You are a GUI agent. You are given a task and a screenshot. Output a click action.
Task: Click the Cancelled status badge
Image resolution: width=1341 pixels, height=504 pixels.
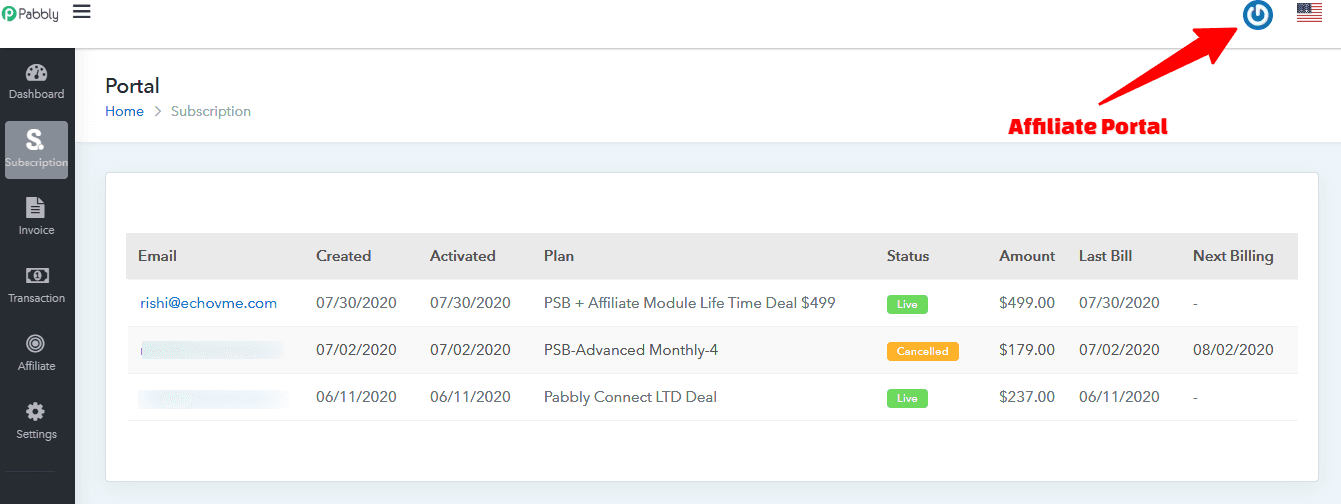tap(923, 351)
